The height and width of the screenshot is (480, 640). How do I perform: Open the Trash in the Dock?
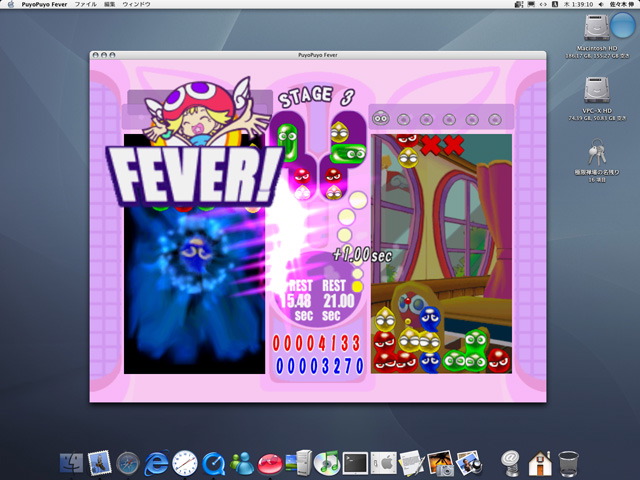(x=568, y=463)
